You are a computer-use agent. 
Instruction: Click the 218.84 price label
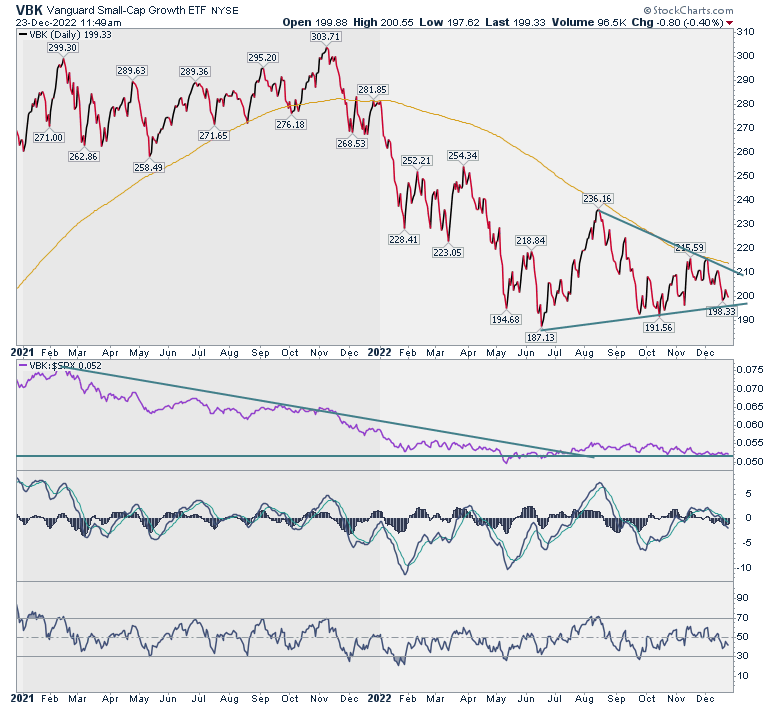pyautogui.click(x=531, y=241)
